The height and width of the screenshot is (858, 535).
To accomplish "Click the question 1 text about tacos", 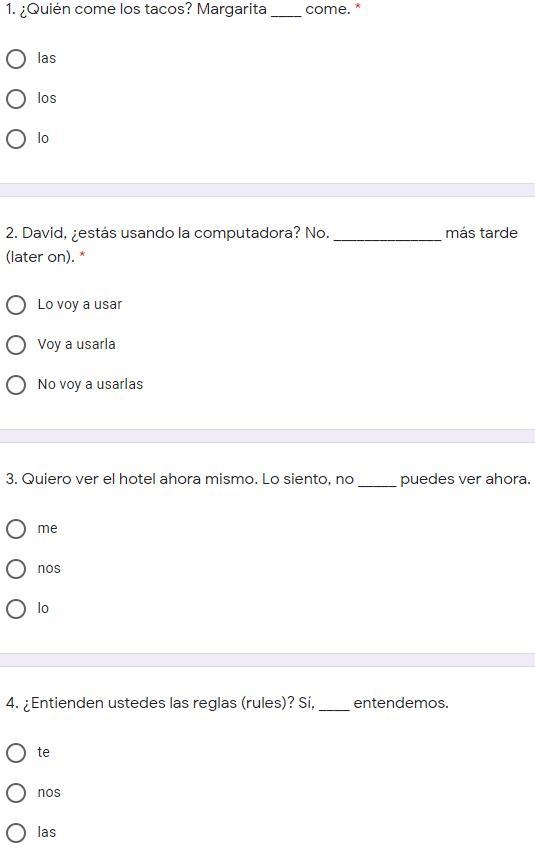I will 178,9.
